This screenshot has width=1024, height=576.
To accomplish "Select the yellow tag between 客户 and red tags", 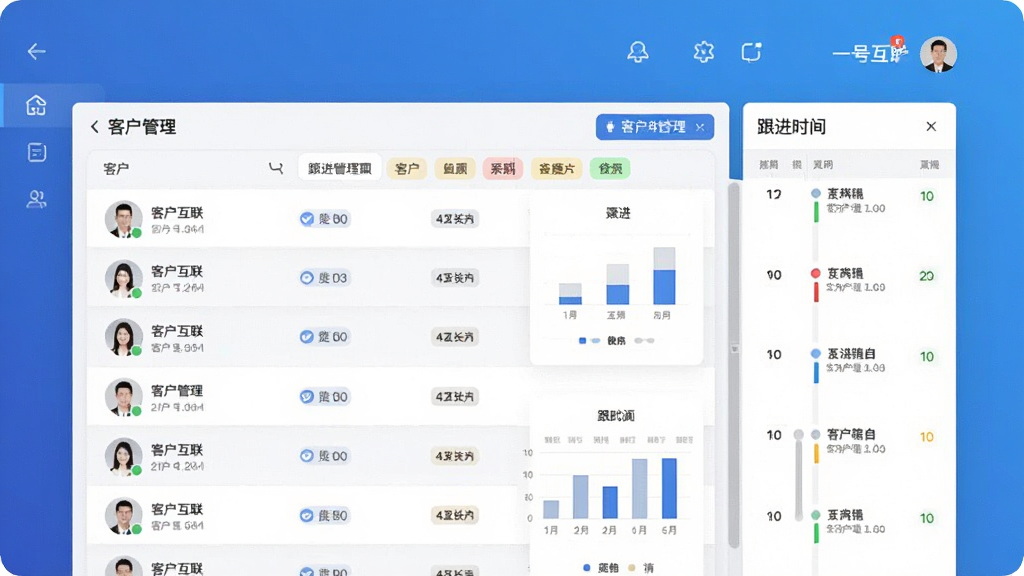I will tap(455, 168).
